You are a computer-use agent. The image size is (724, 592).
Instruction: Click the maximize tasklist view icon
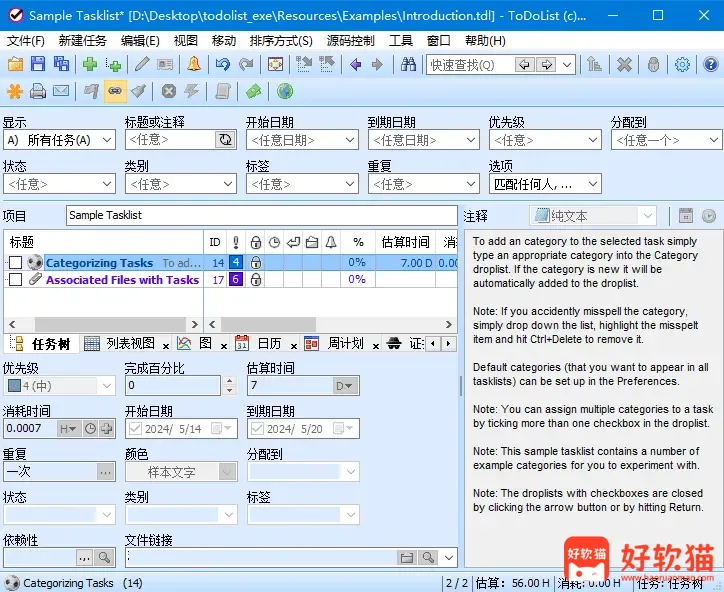tap(275, 64)
